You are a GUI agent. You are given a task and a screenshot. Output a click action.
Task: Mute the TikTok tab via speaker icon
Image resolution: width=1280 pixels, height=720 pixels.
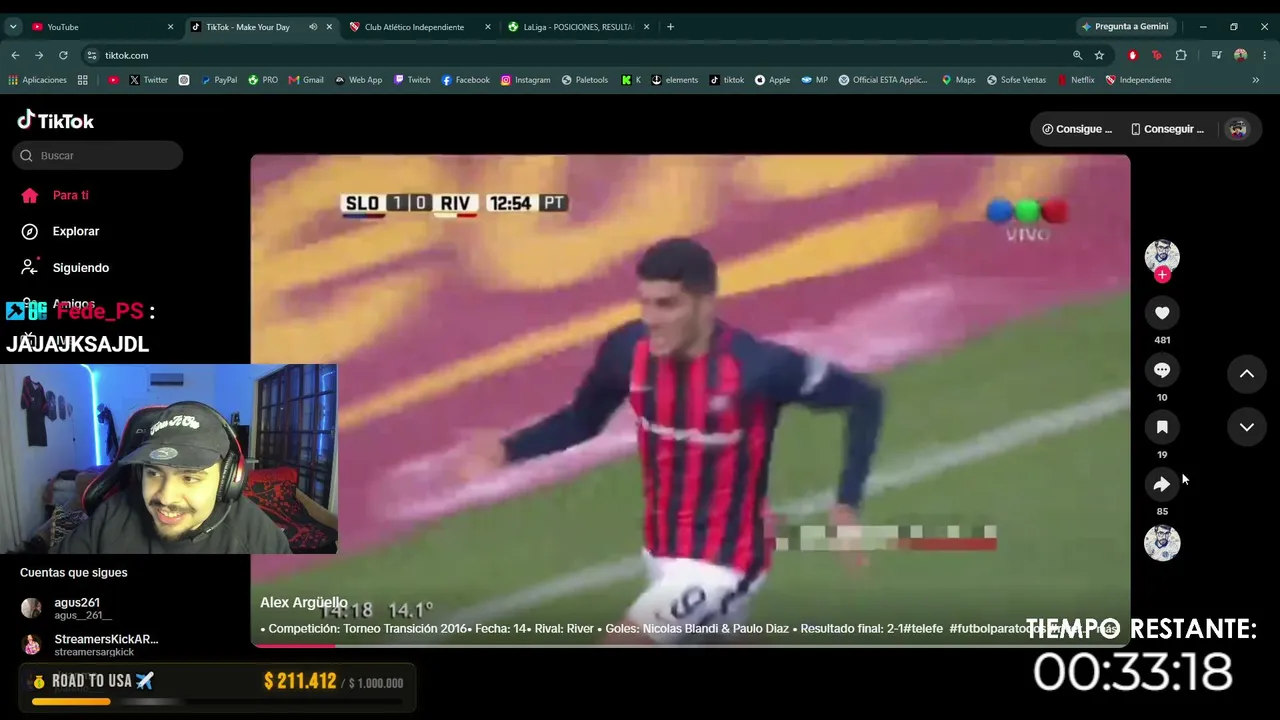point(313,27)
